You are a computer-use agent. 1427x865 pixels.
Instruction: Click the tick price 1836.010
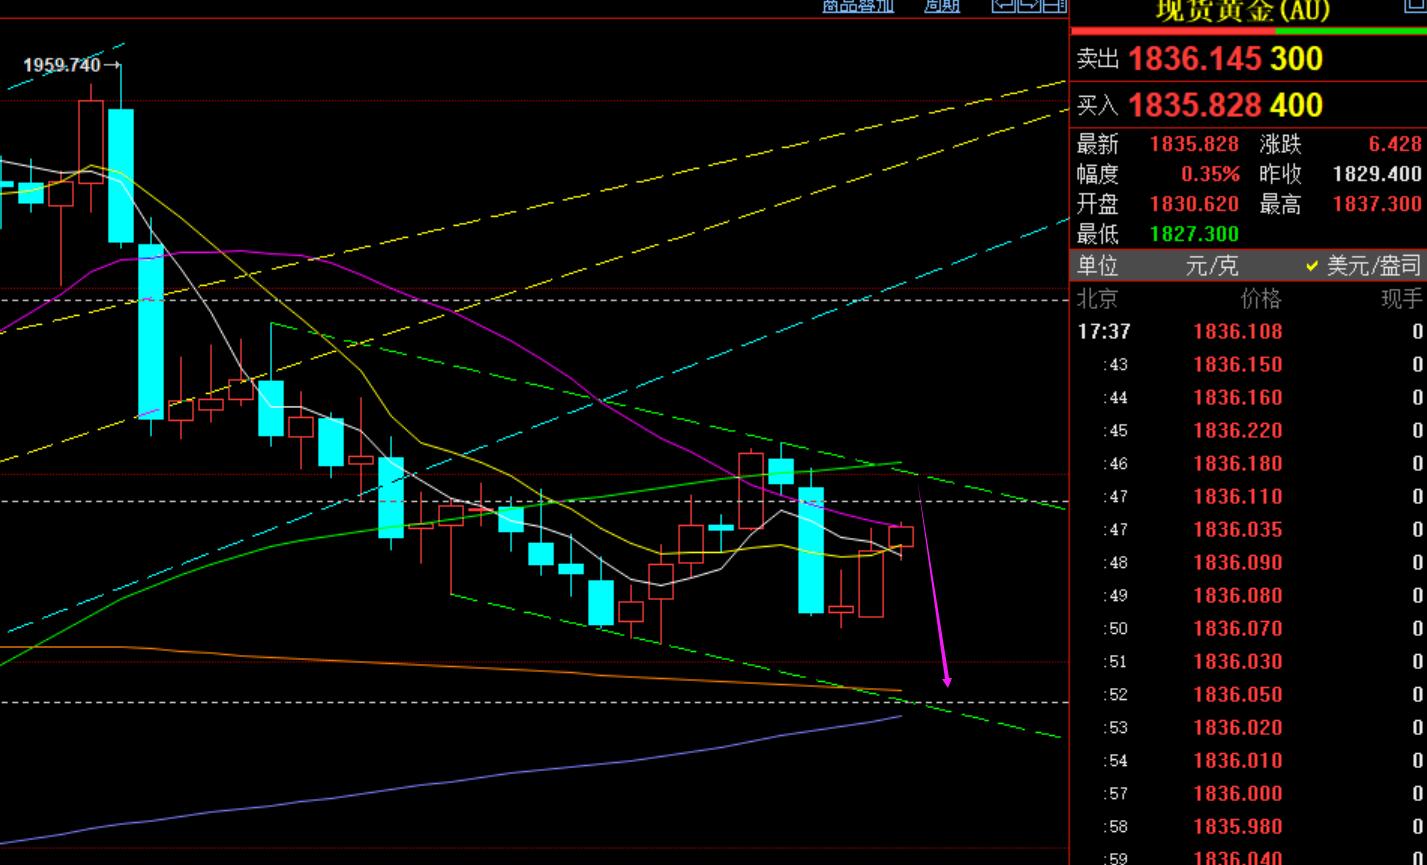pyautogui.click(x=1238, y=760)
